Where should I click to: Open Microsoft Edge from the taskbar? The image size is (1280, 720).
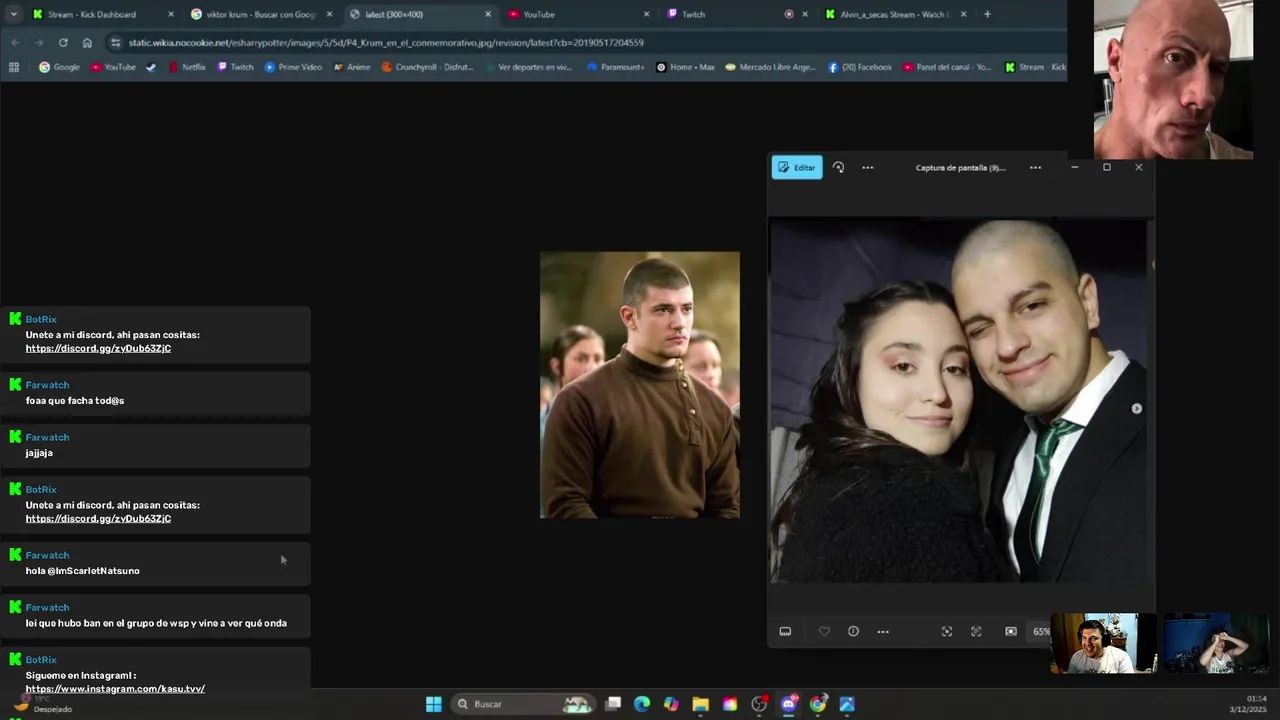coord(642,704)
